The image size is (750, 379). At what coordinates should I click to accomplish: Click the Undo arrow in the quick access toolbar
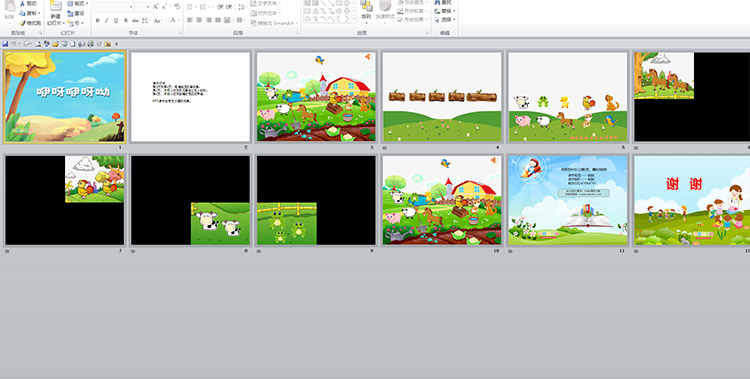click(x=14, y=44)
